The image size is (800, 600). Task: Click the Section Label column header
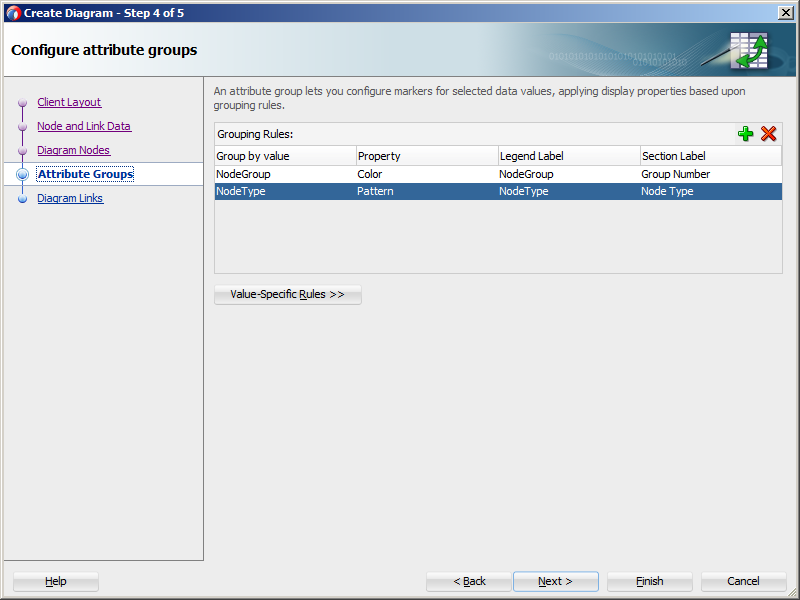tap(711, 156)
